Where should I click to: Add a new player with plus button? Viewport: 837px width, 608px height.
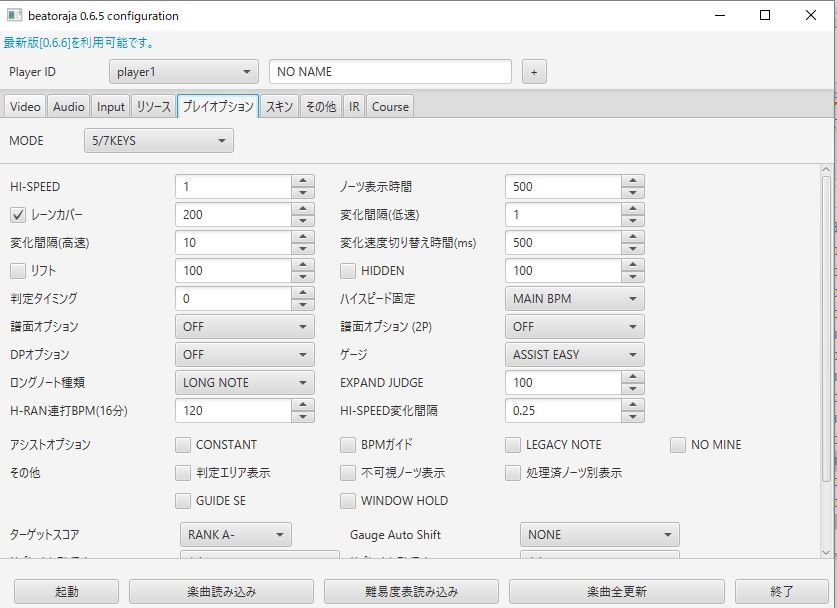pos(534,72)
